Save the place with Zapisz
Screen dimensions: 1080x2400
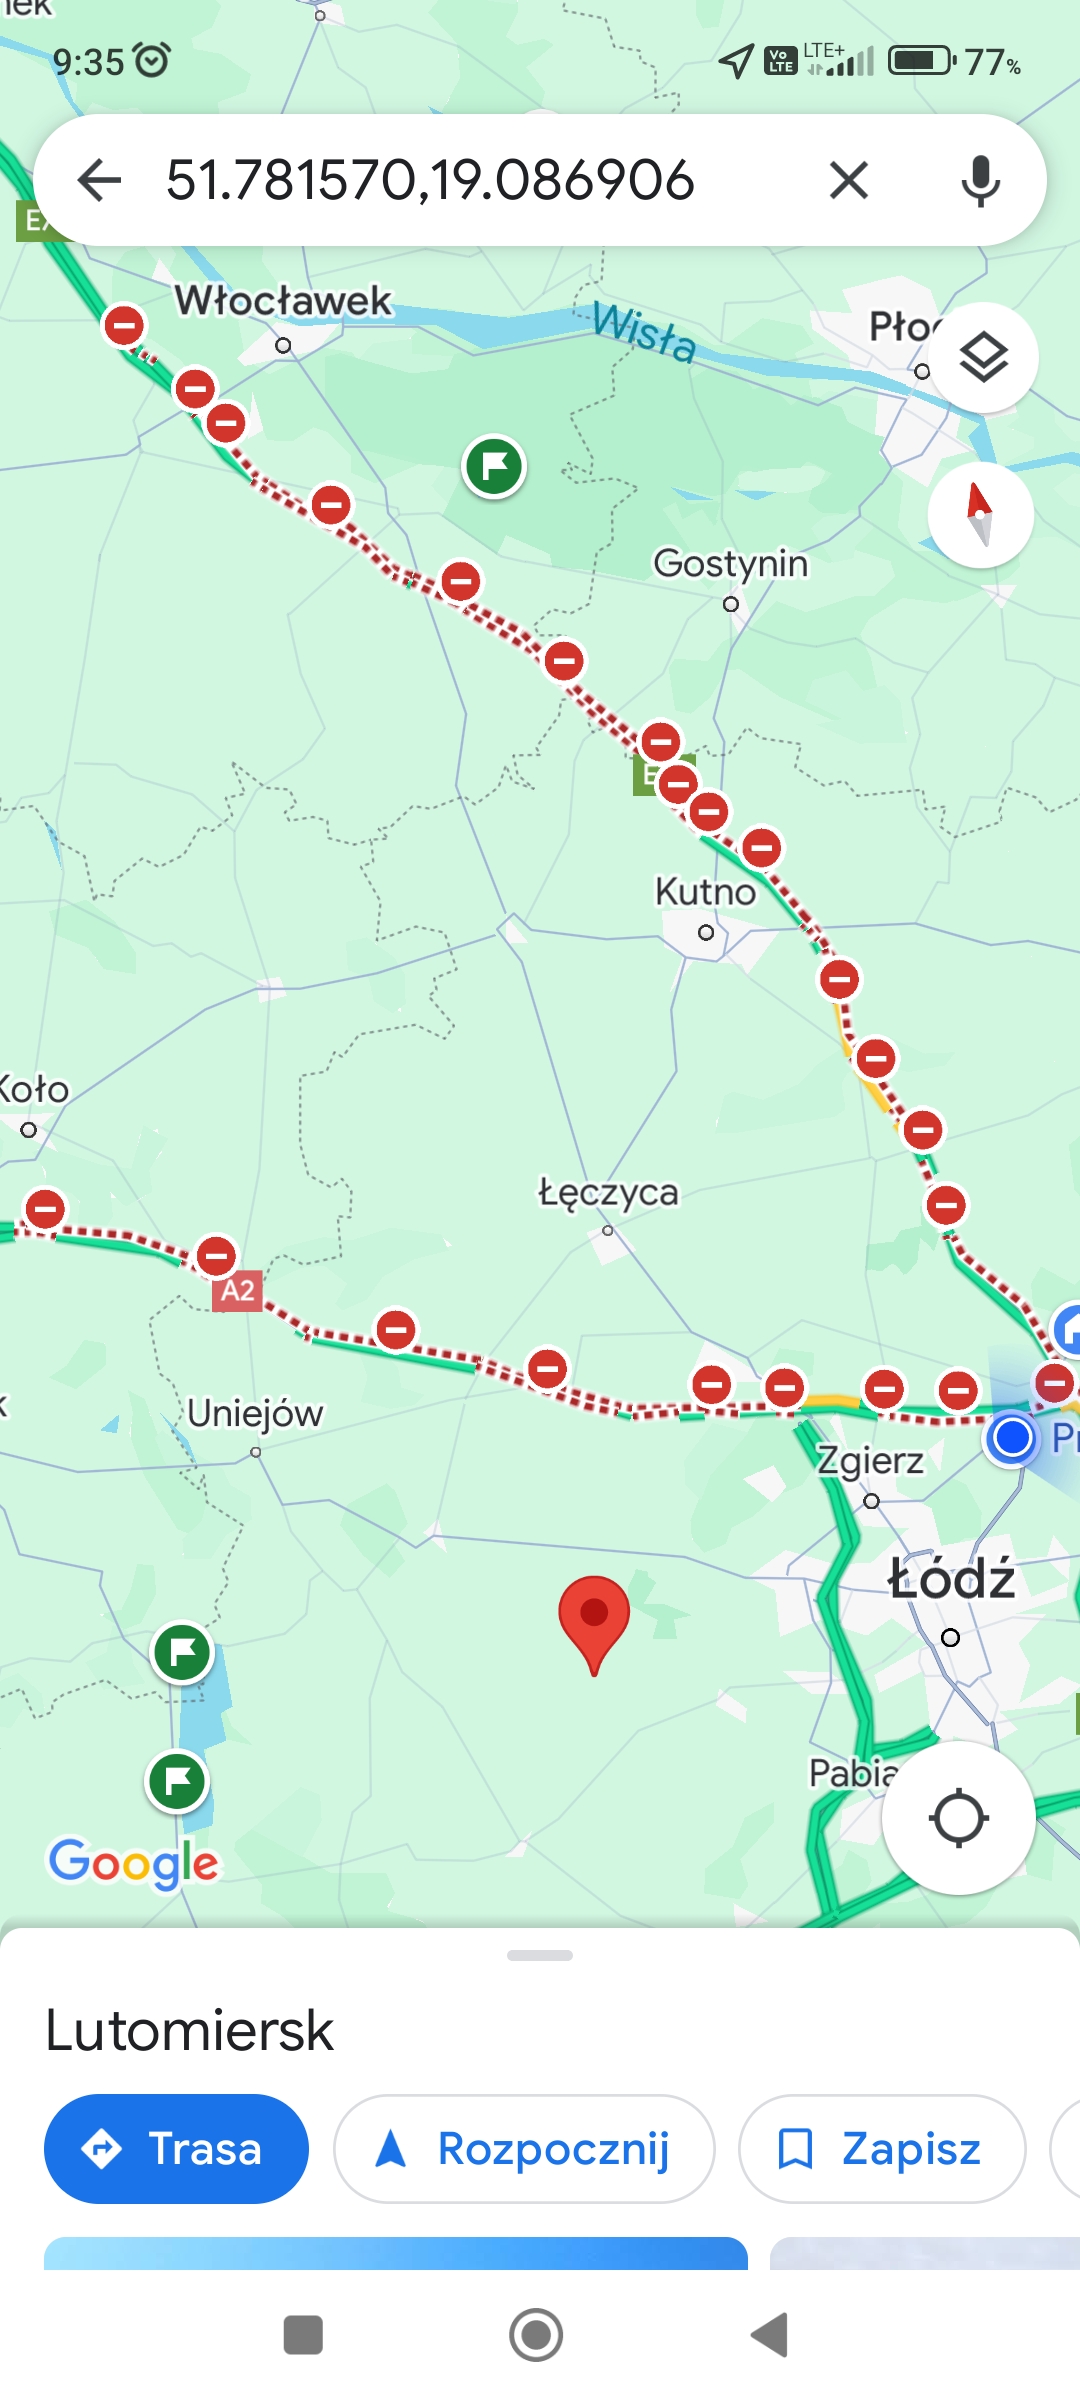882,2148
